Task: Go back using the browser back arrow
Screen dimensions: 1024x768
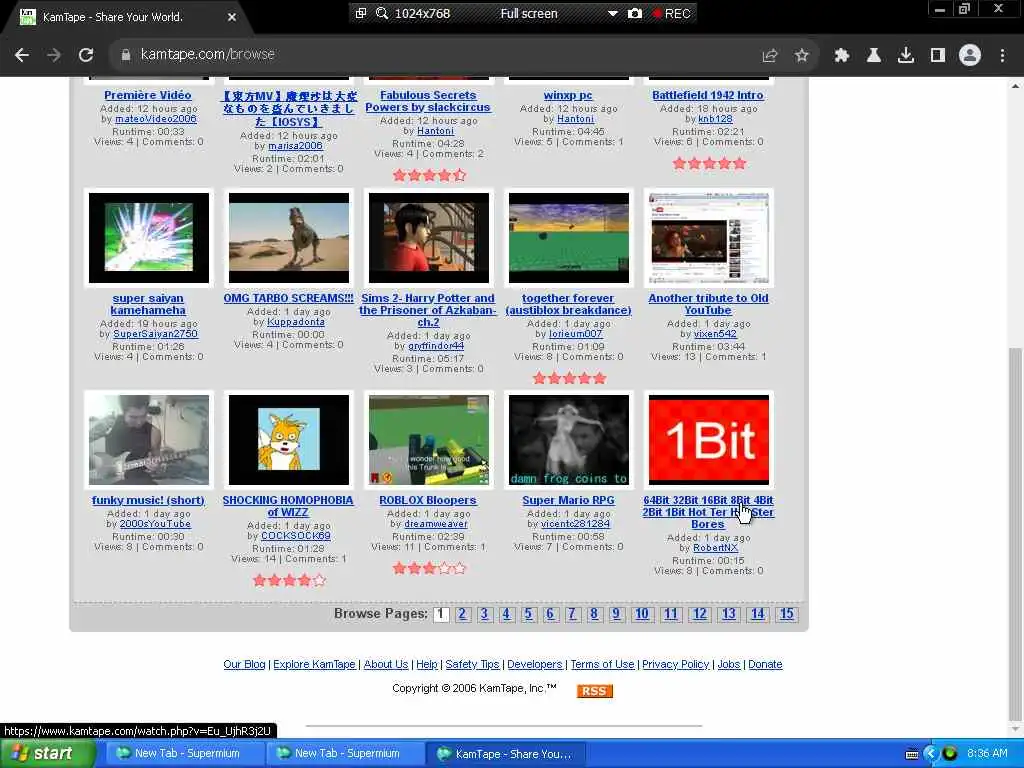Action: coord(22,55)
